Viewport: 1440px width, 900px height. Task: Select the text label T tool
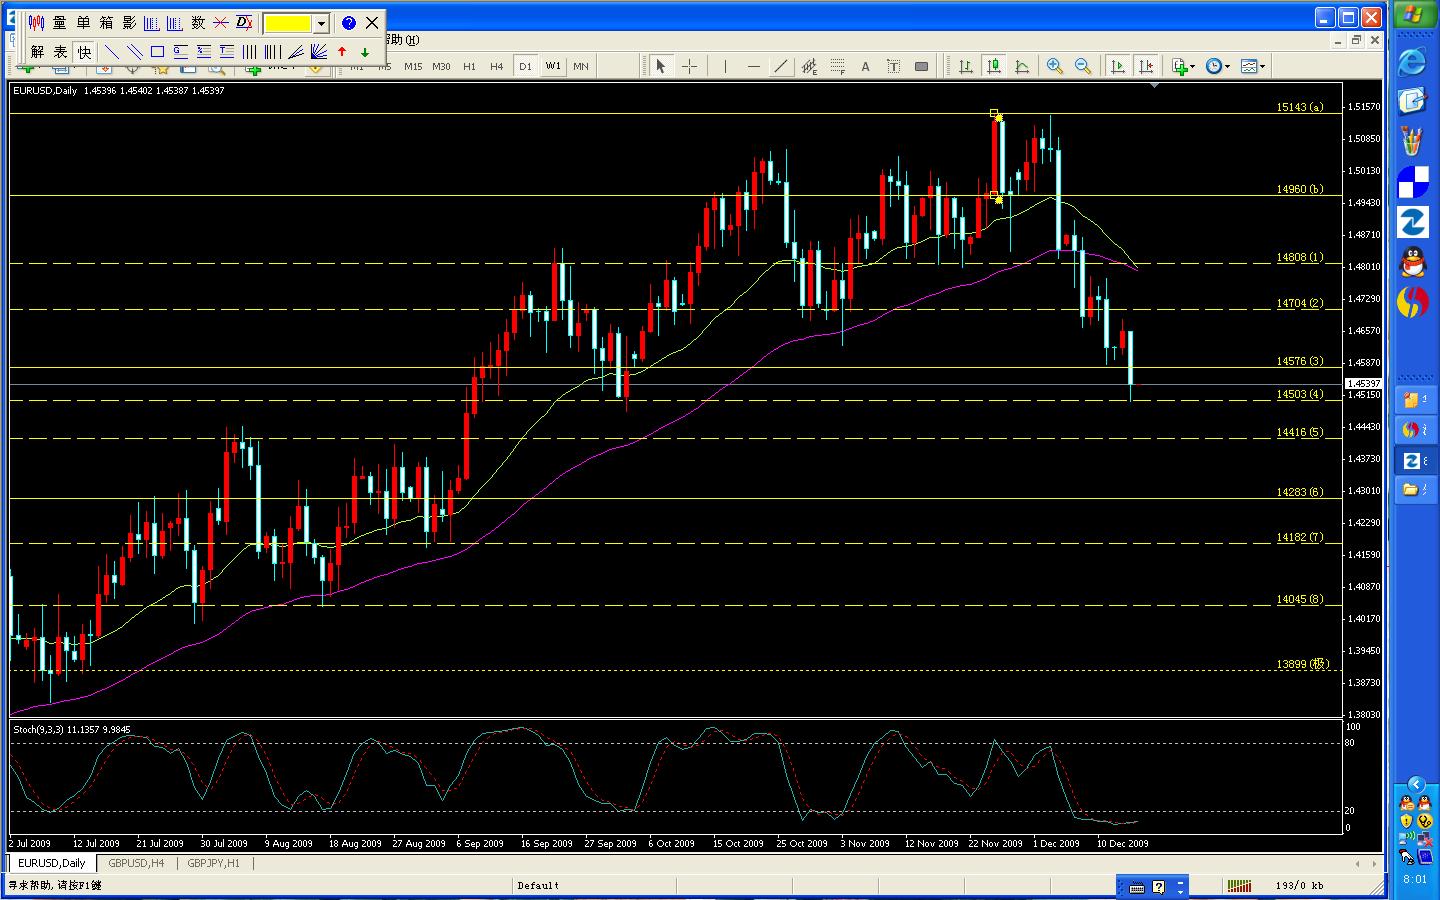click(893, 67)
